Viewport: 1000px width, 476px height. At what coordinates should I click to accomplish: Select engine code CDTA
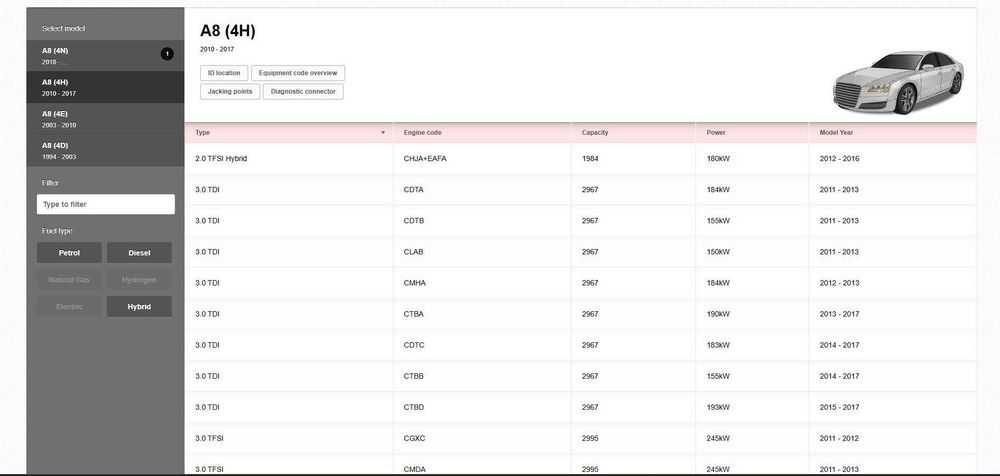coord(413,190)
